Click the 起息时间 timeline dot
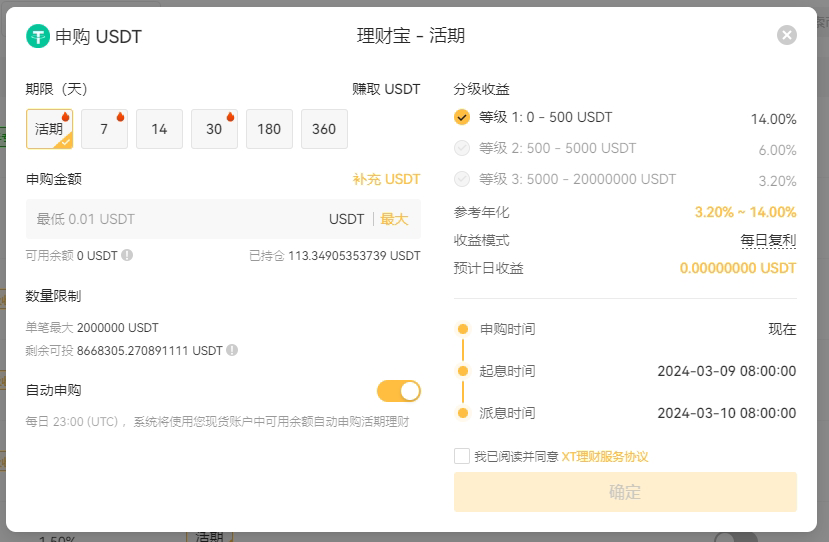This screenshot has height=542, width=829. tap(463, 371)
